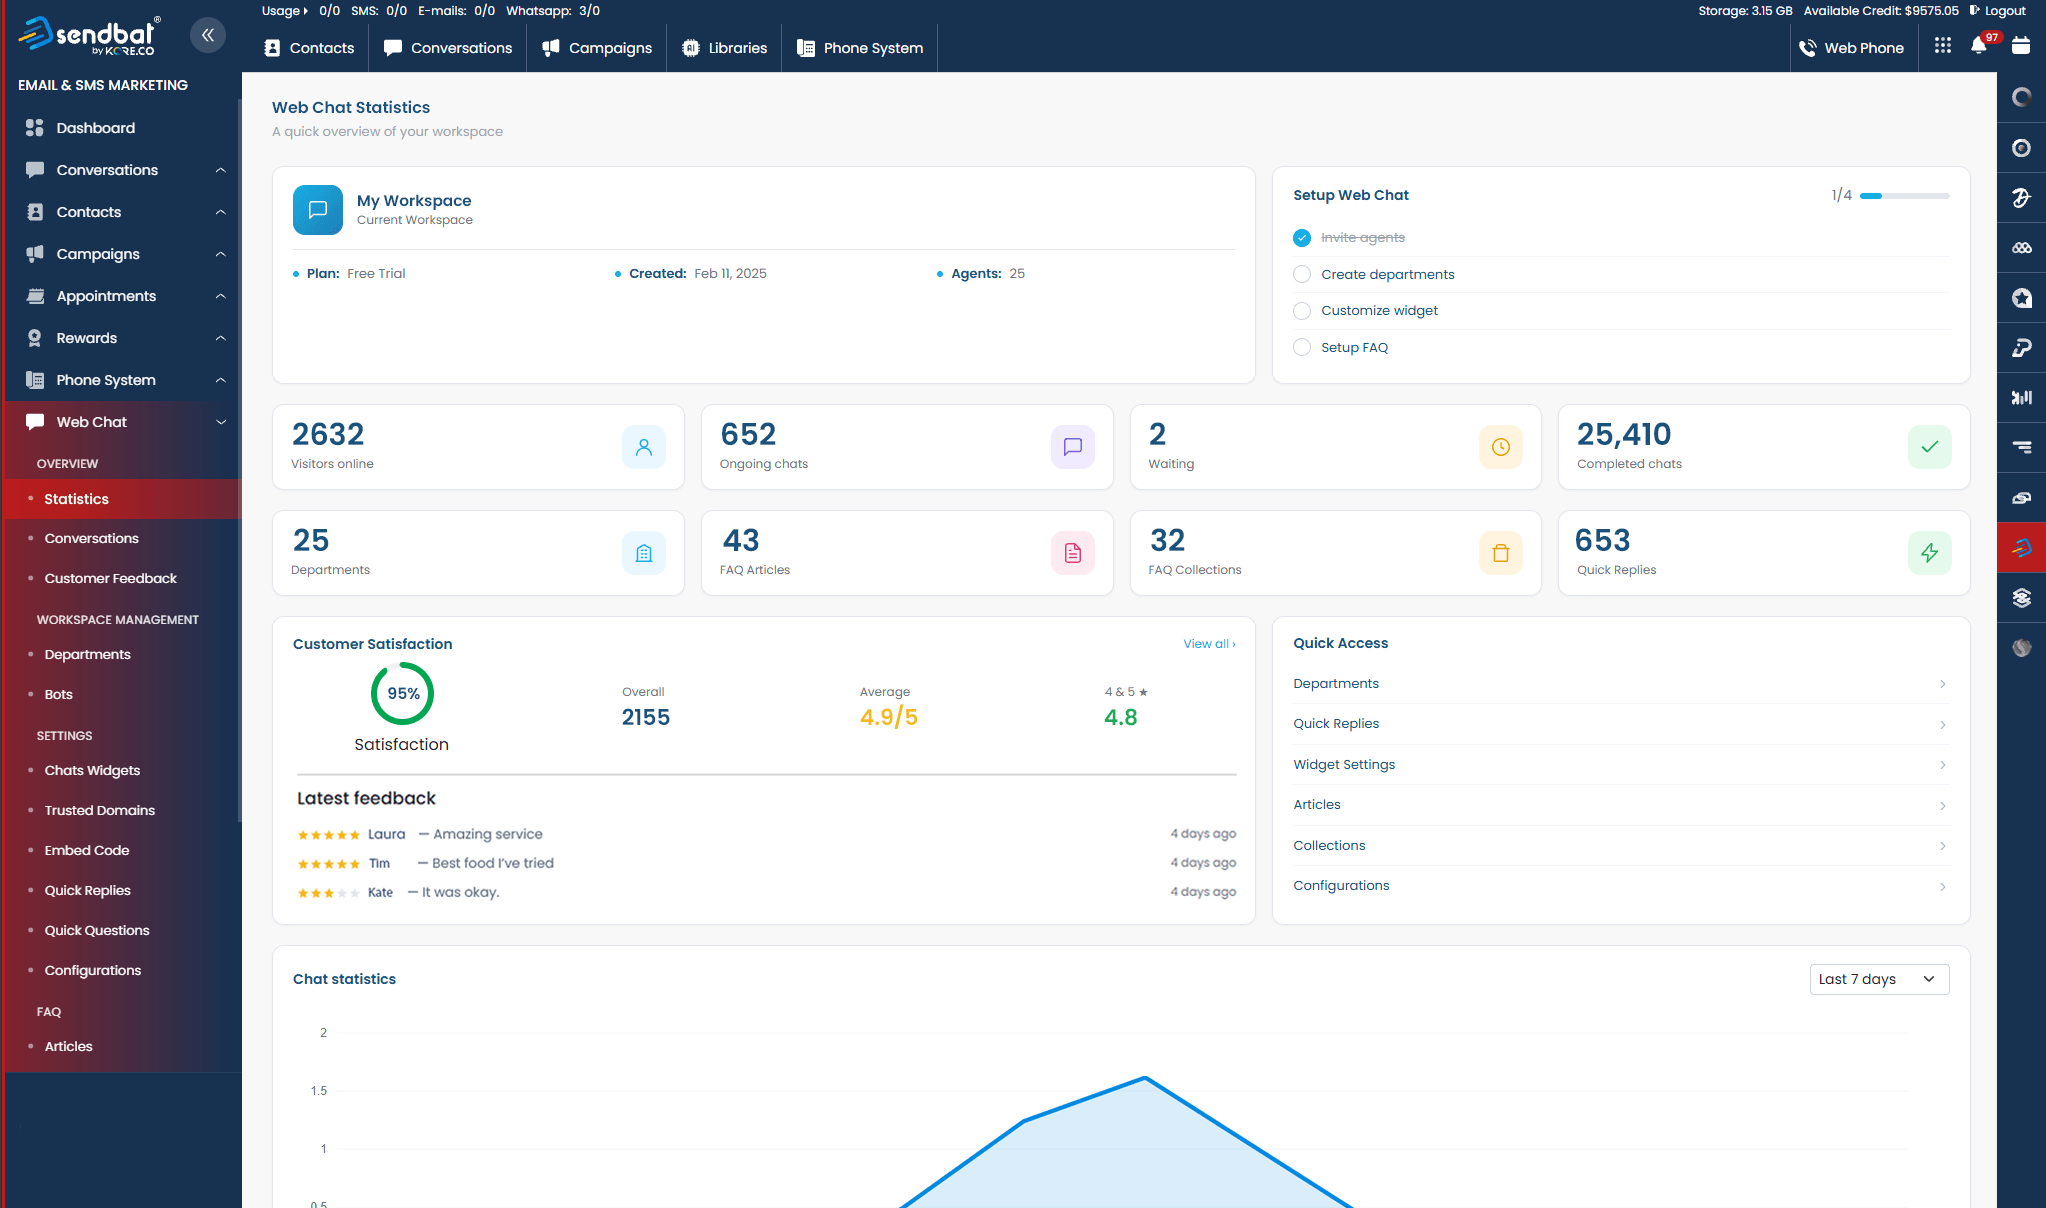Check the Customize widget radio circle
The height and width of the screenshot is (1208, 2046).
pyautogui.click(x=1302, y=311)
